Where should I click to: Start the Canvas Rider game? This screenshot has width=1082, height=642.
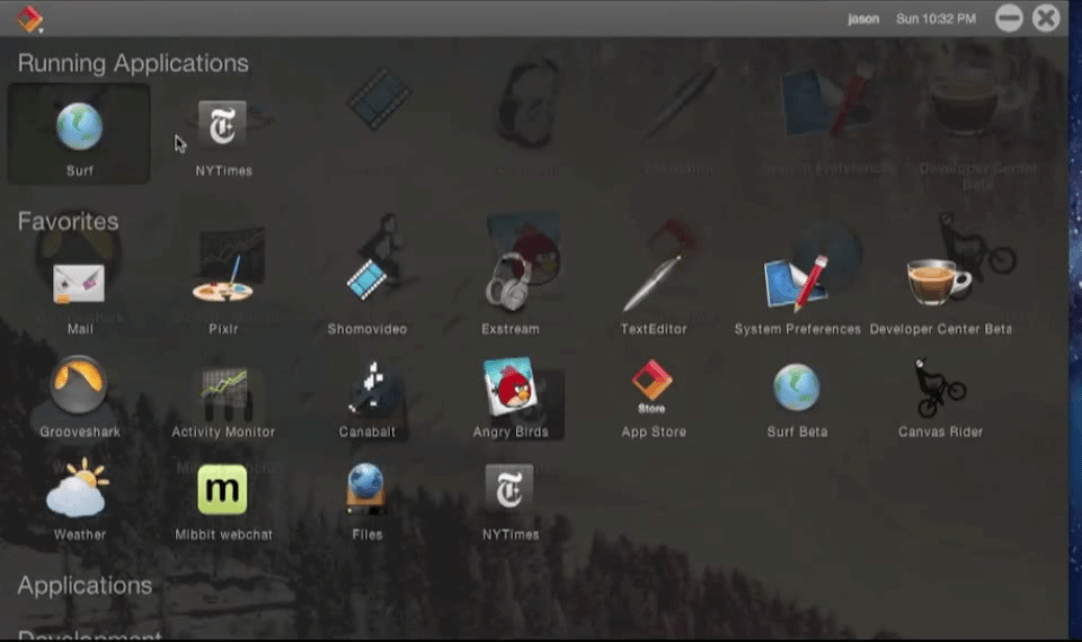tap(941, 398)
